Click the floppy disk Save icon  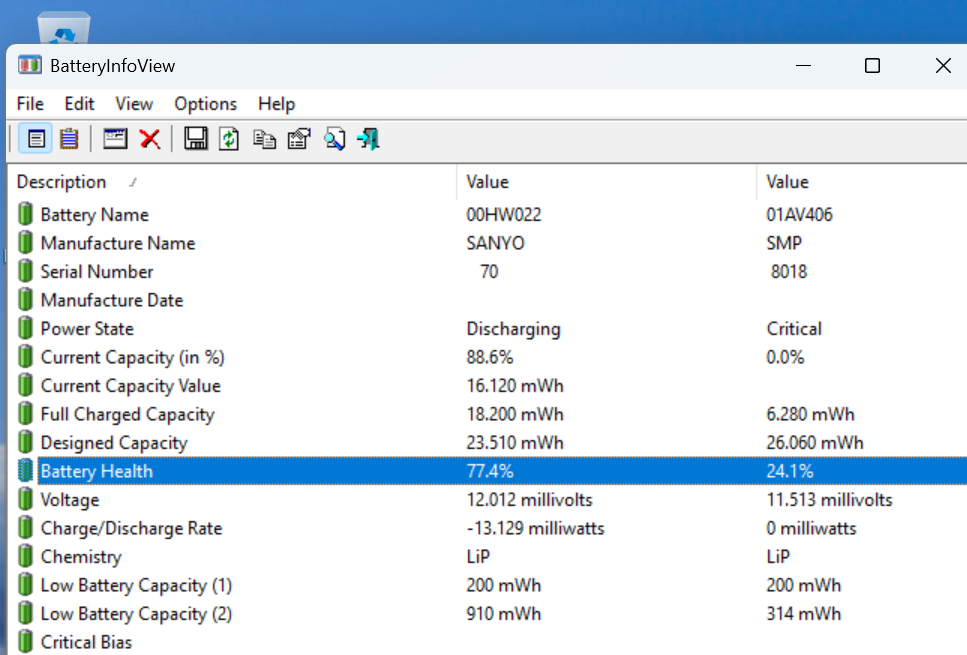click(x=196, y=139)
